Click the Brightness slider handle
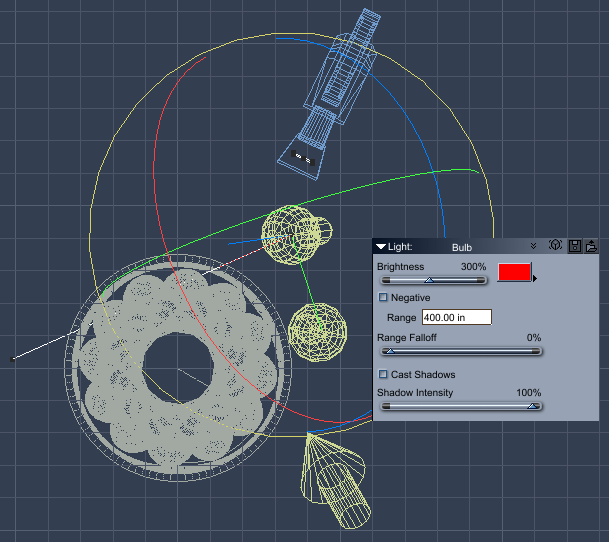 coord(429,280)
